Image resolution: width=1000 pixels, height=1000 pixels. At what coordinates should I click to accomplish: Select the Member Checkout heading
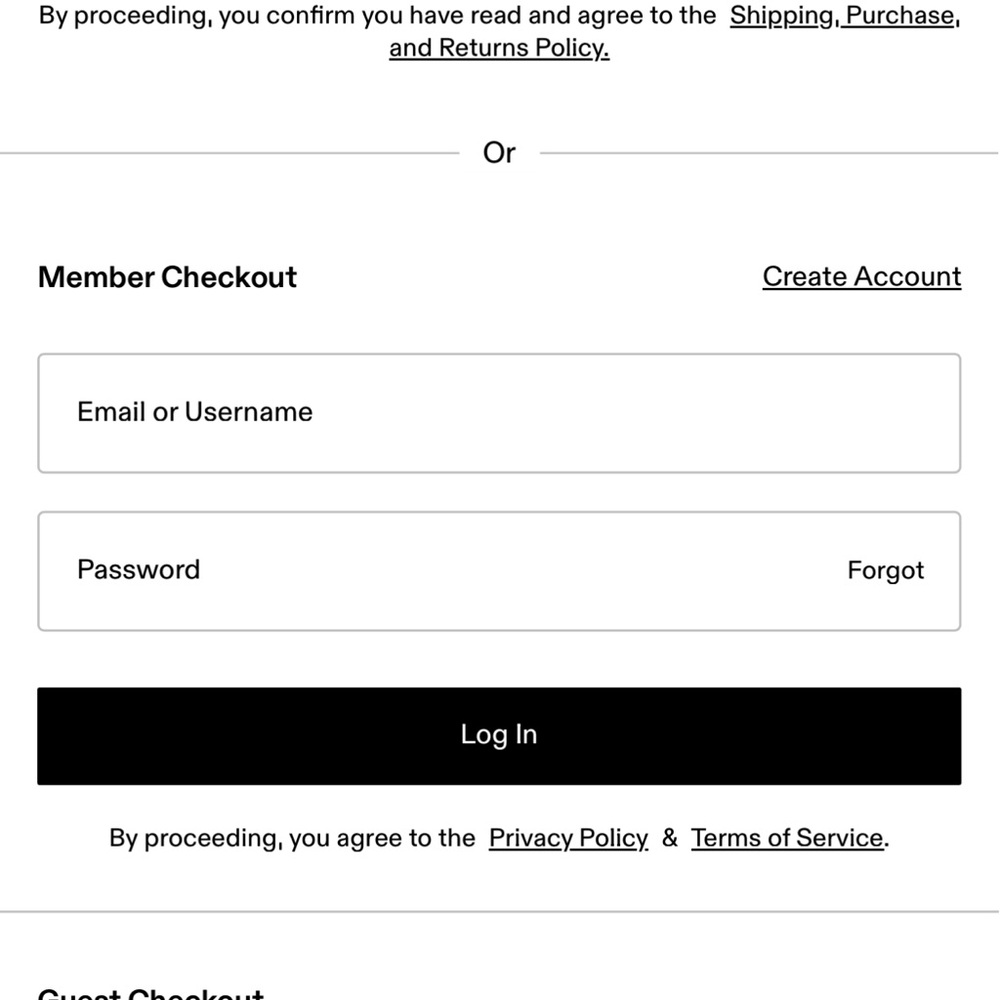[x=167, y=277]
